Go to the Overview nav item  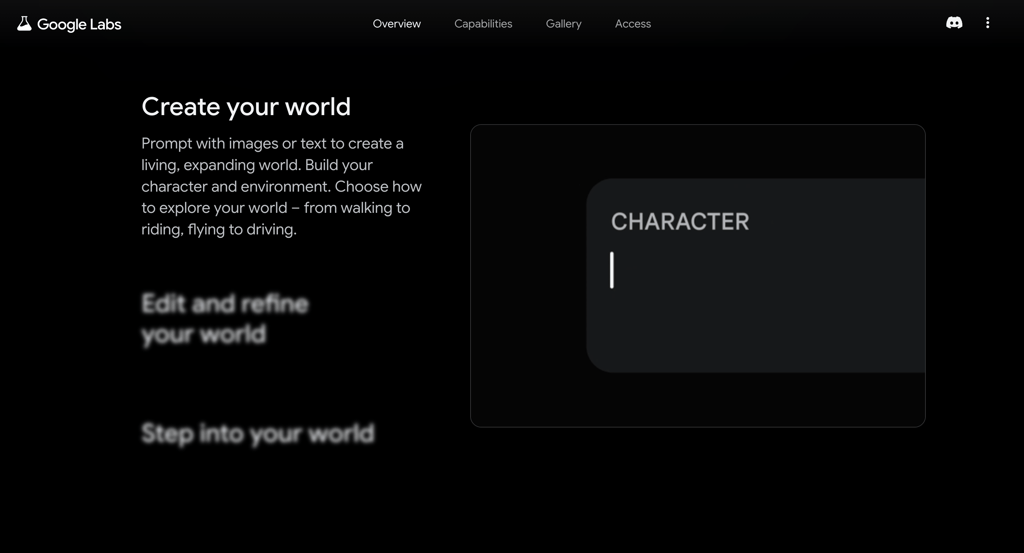click(x=396, y=24)
